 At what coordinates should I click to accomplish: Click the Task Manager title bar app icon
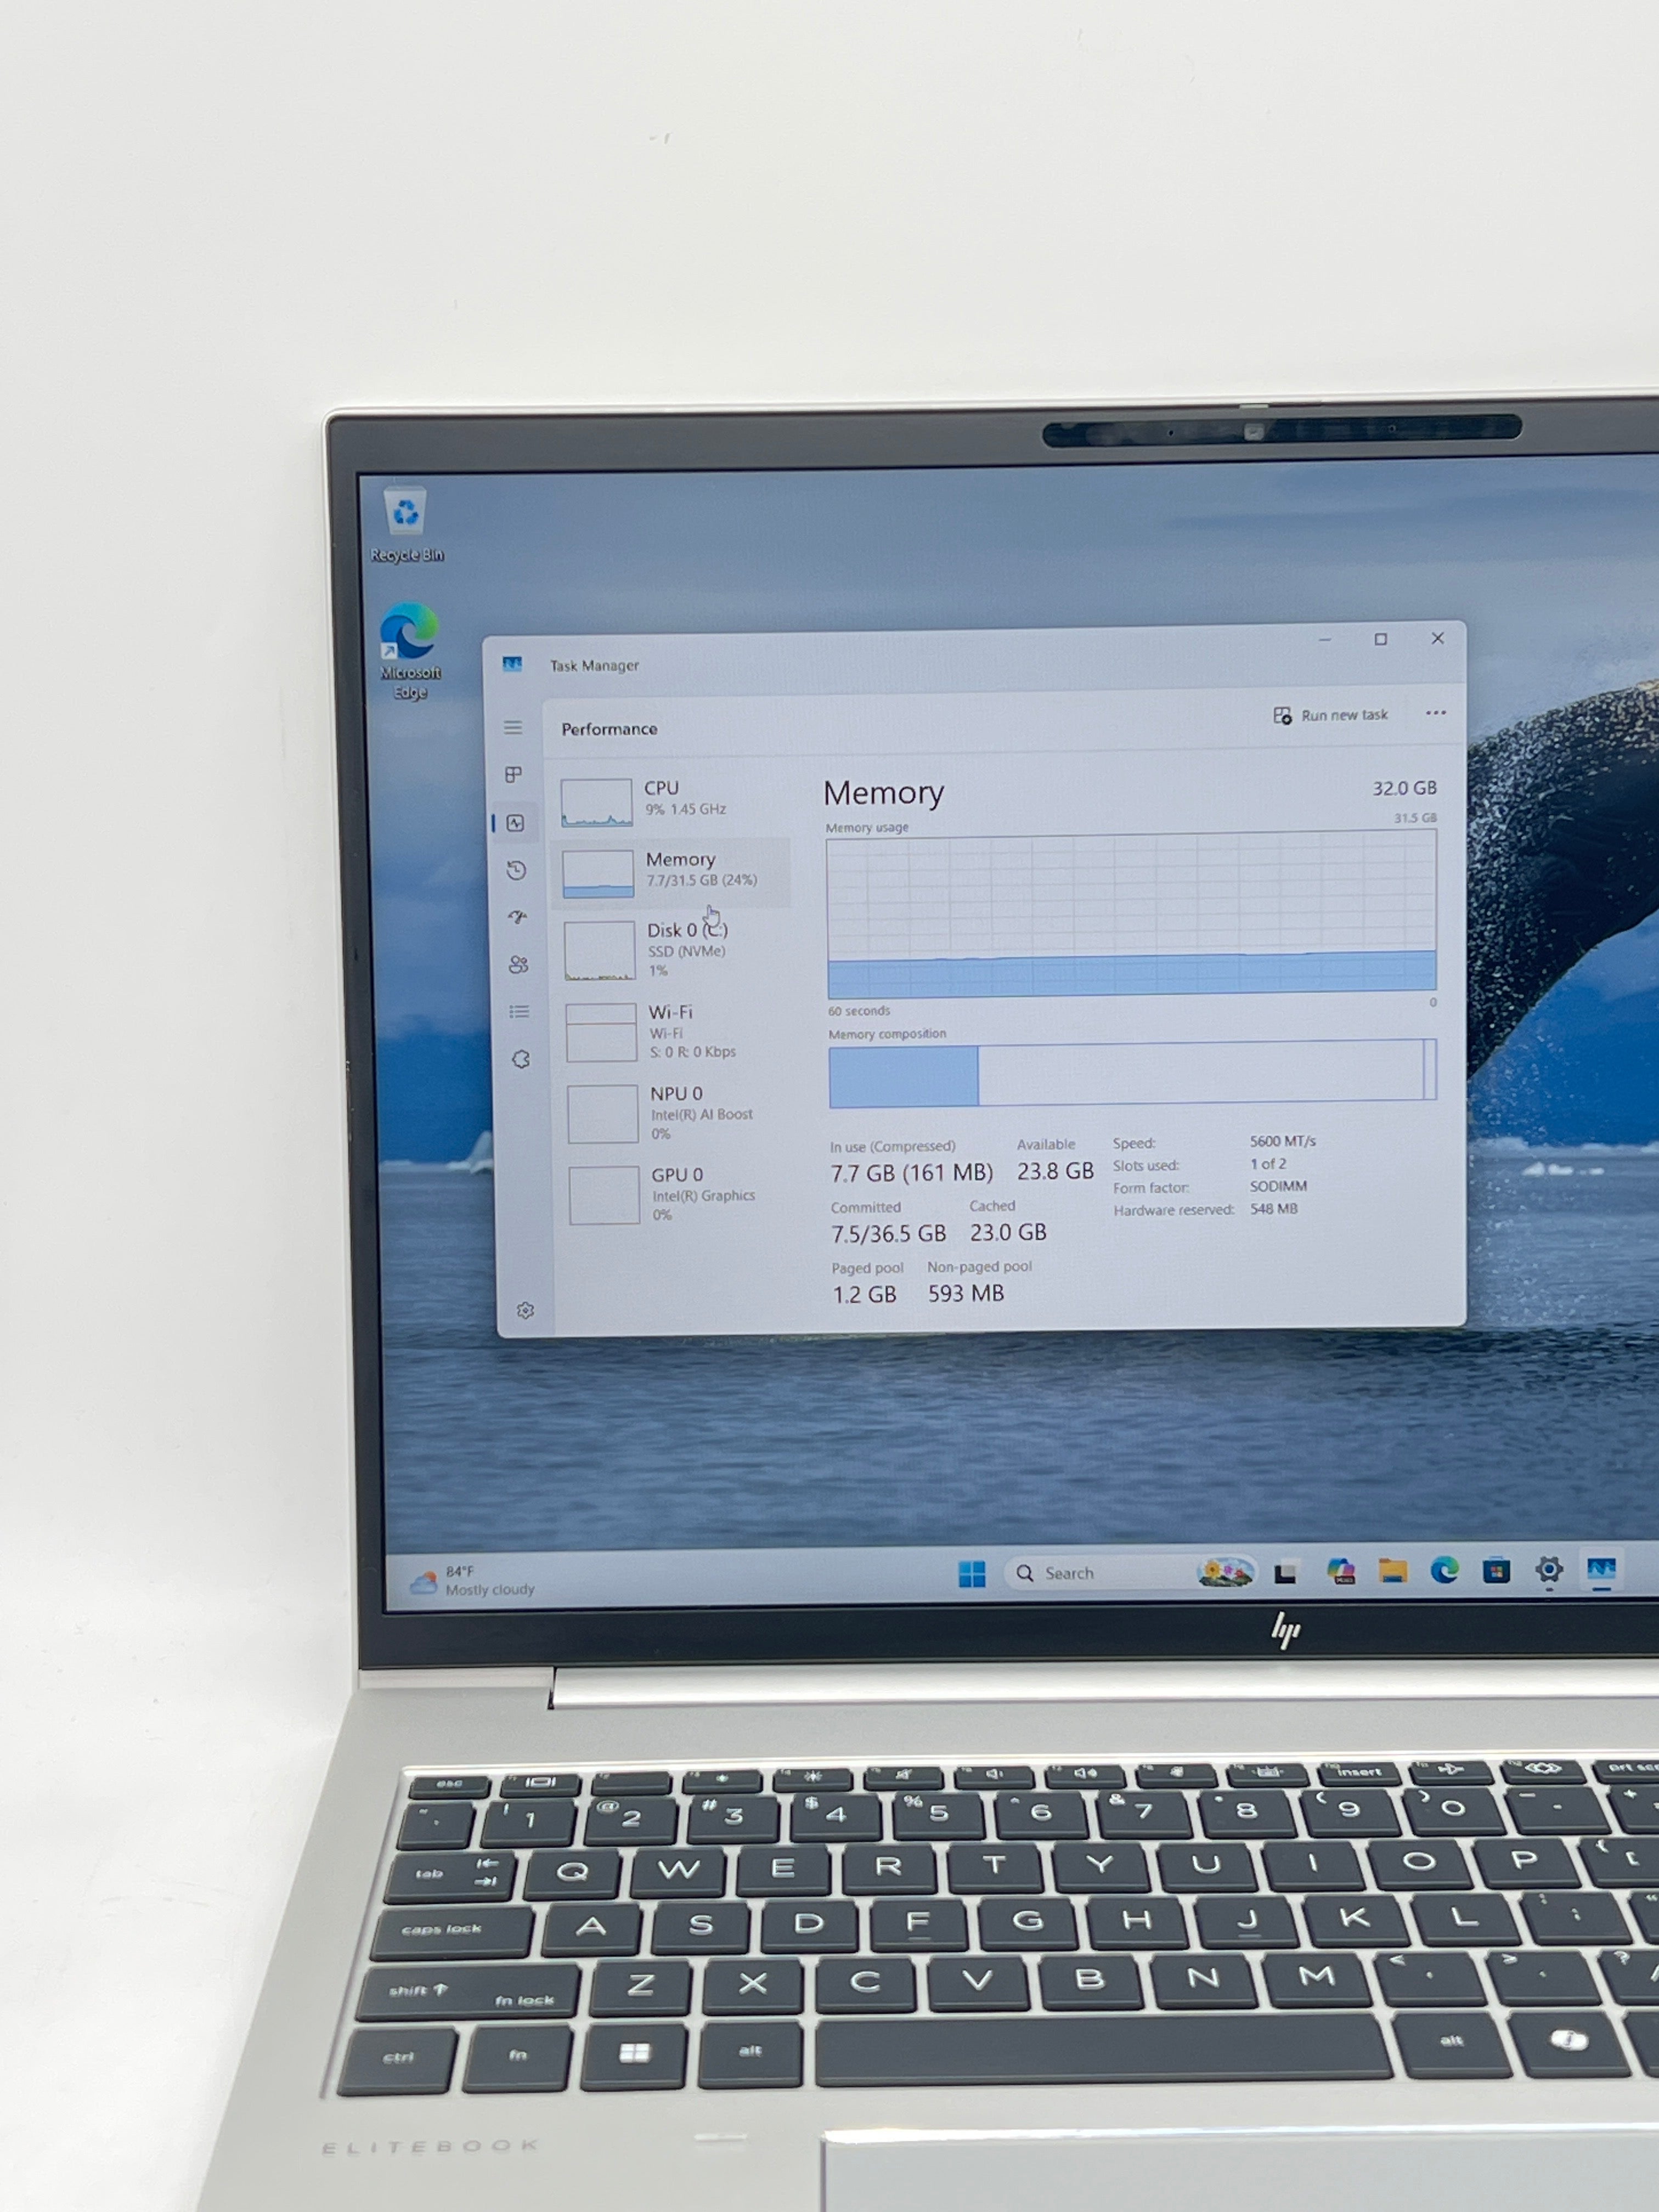point(512,664)
